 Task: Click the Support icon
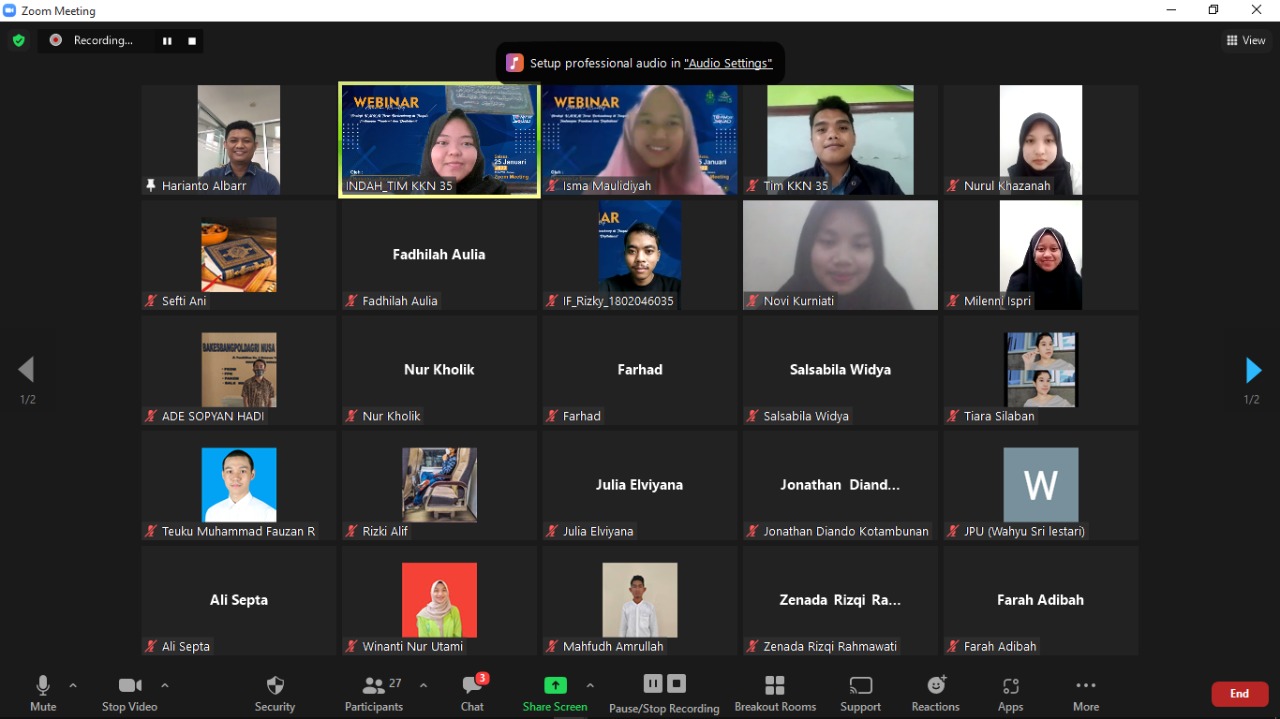click(860, 693)
